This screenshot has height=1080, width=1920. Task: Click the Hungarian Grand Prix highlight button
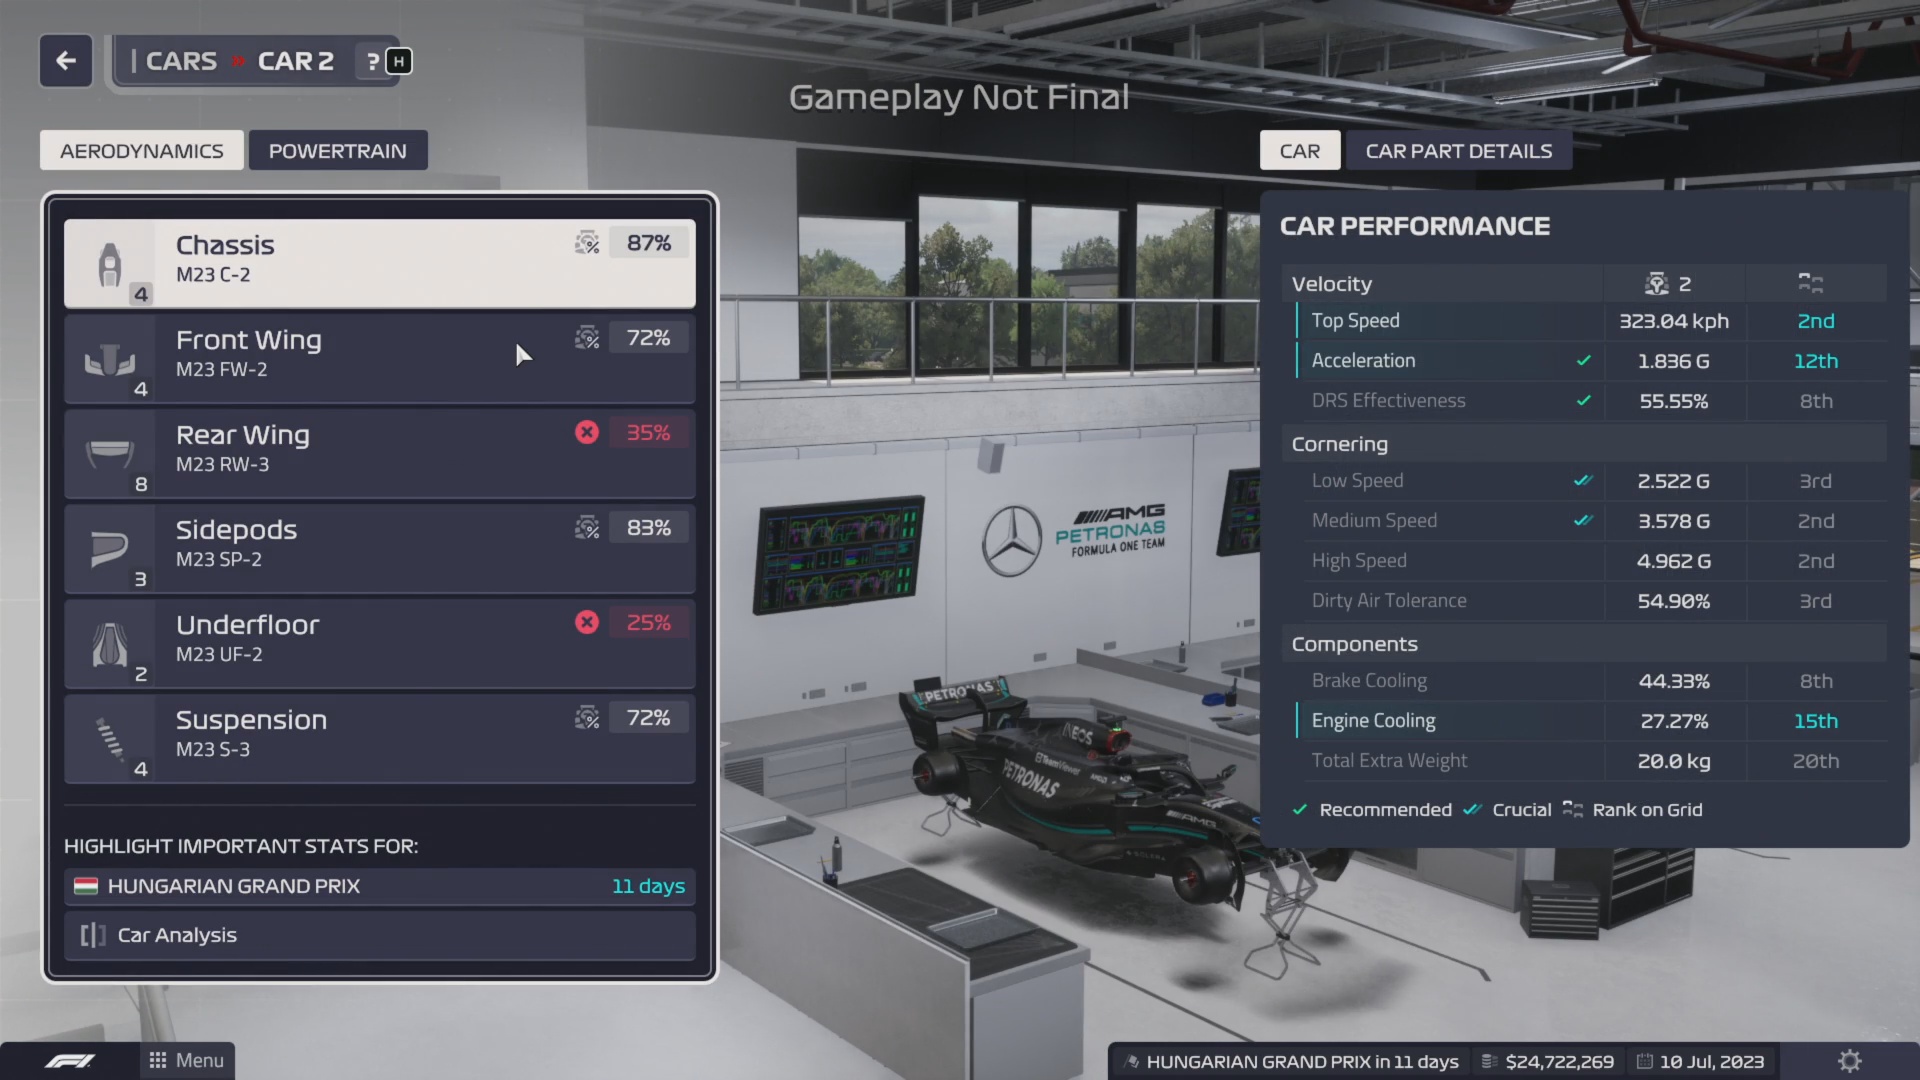(x=381, y=885)
